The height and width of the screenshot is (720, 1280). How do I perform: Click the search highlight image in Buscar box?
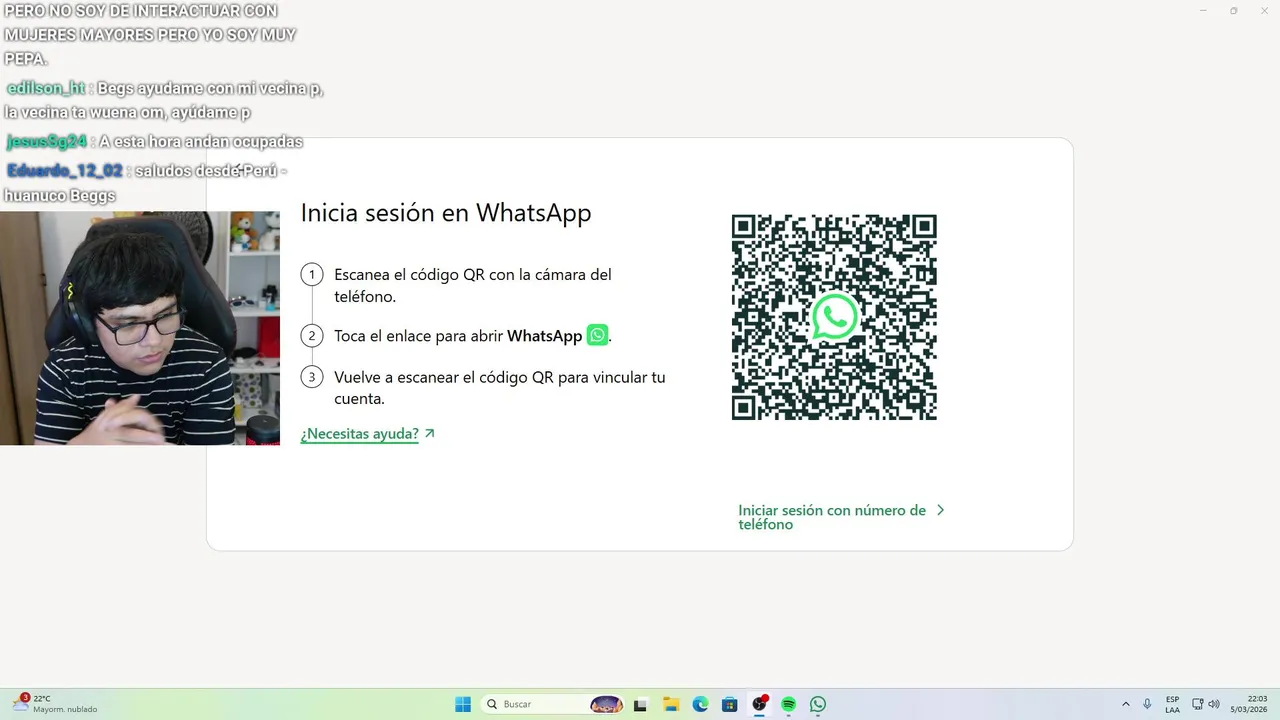point(606,704)
